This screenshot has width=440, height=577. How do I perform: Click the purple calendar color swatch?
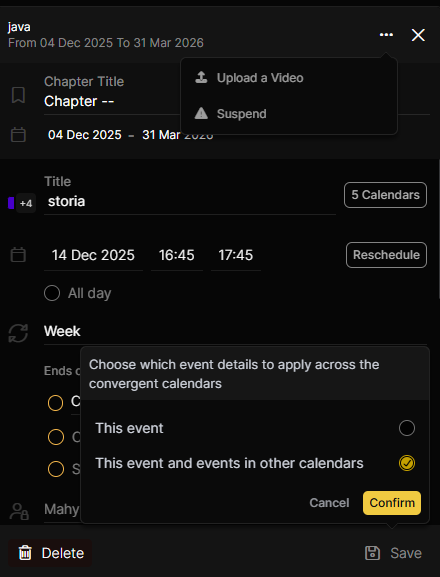point(11,203)
